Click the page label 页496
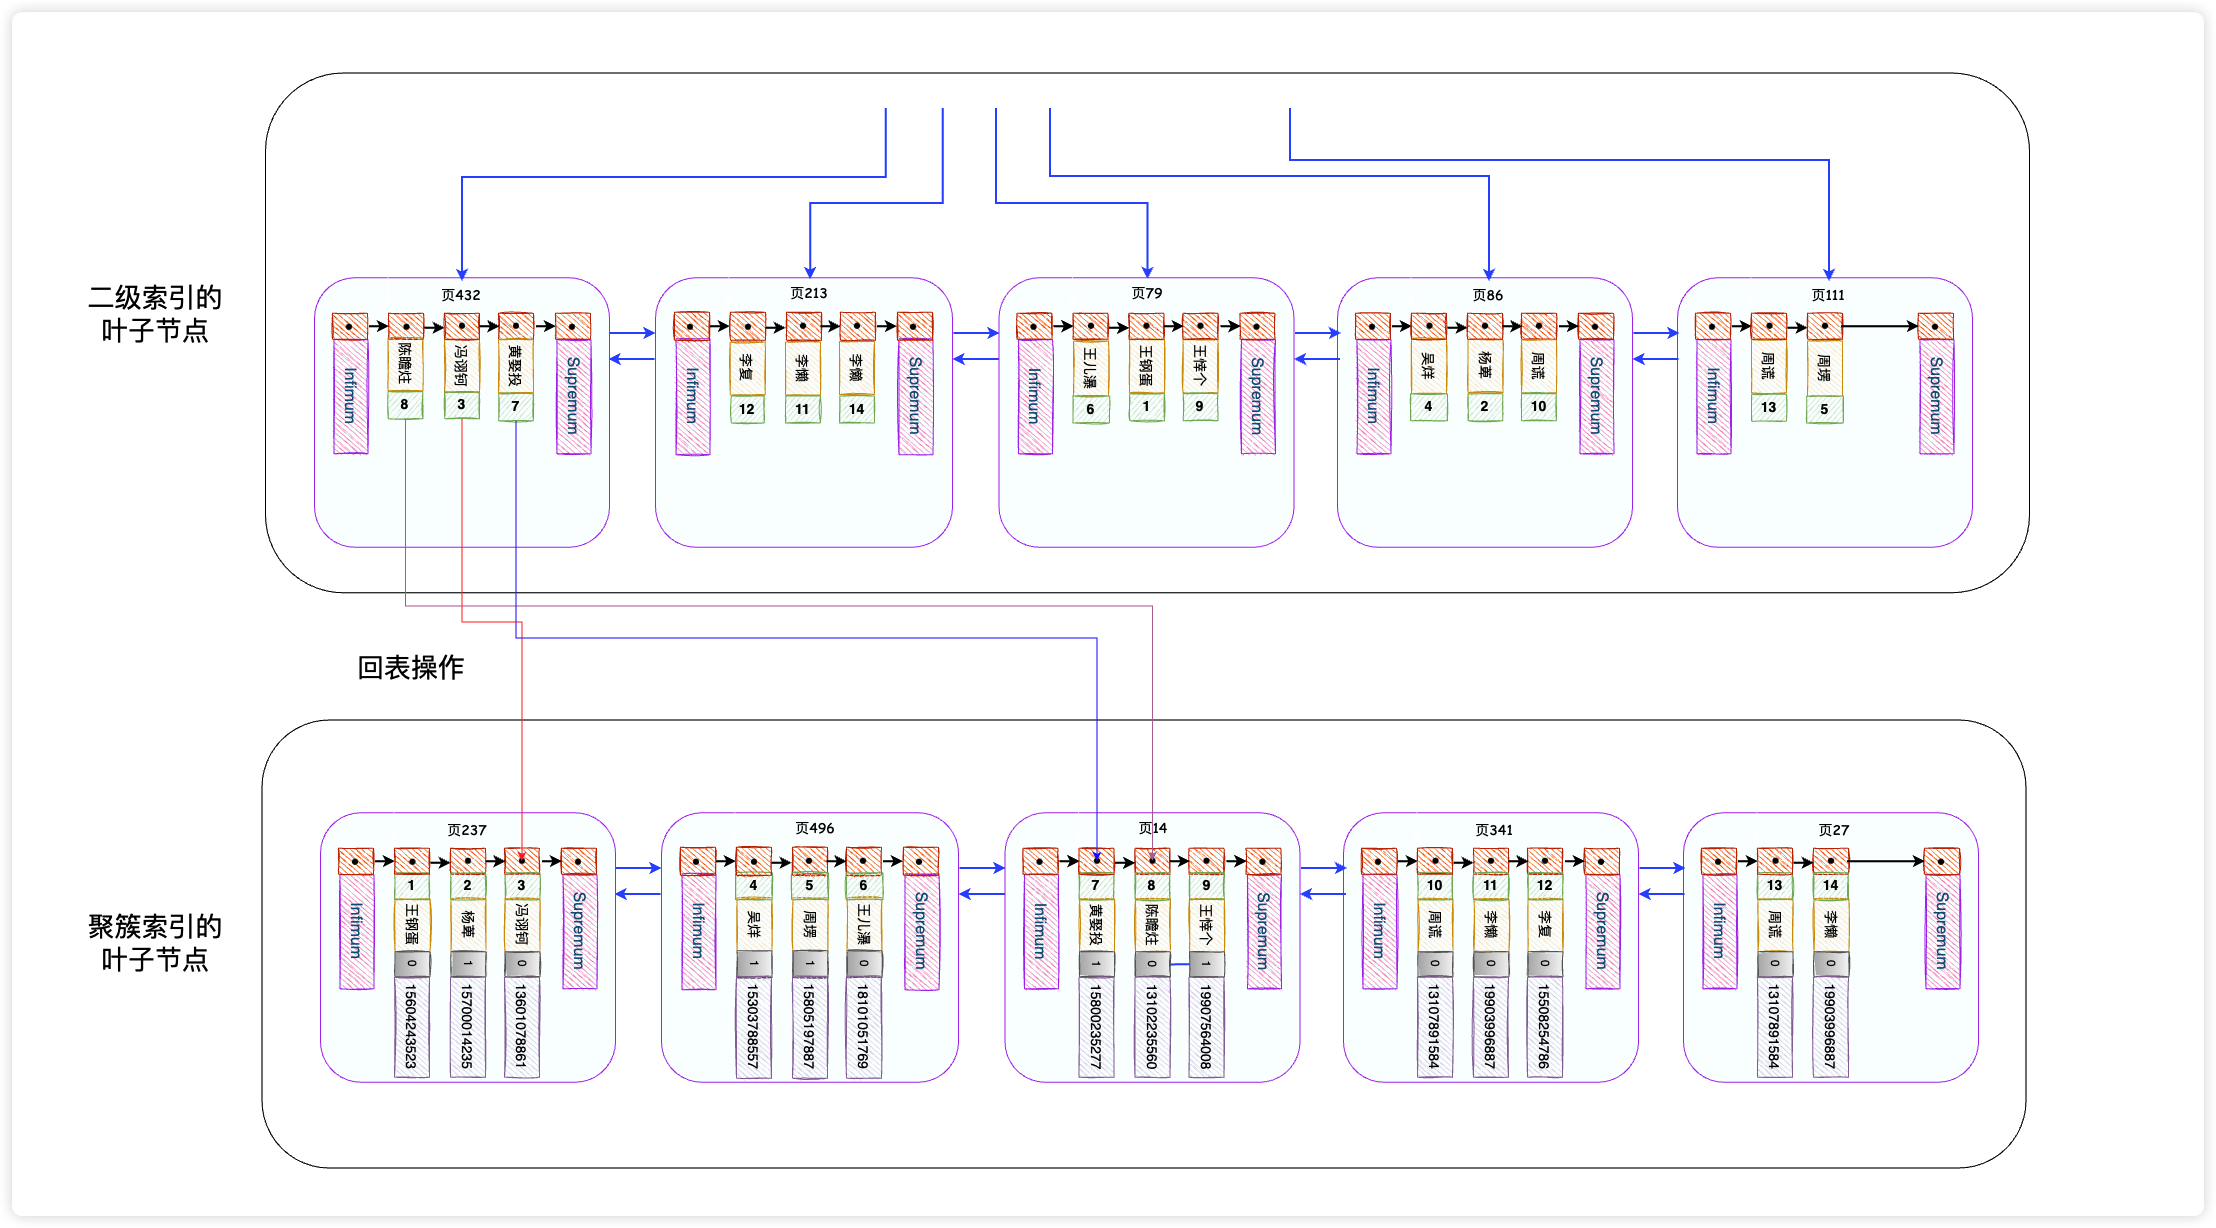The width and height of the screenshot is (2216, 1228). click(x=815, y=828)
